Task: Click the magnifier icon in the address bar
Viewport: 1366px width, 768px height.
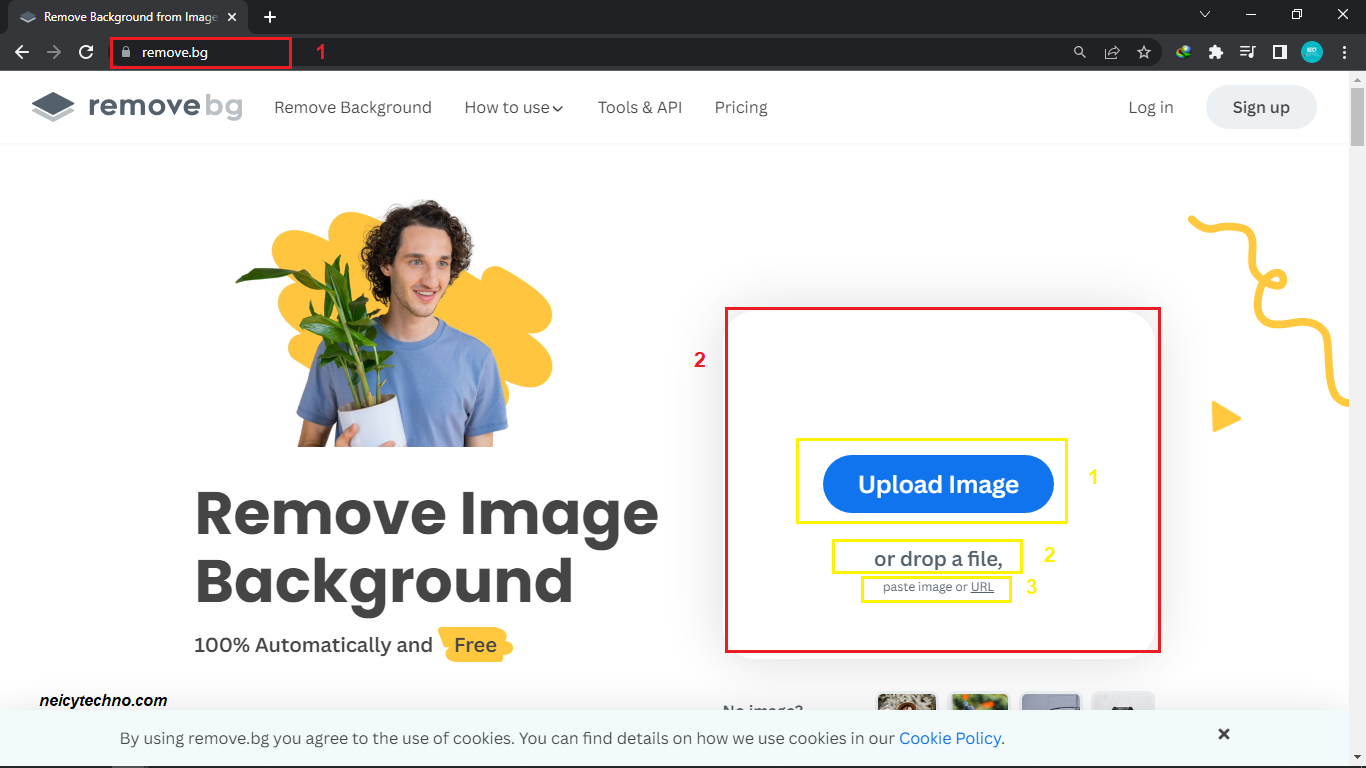Action: (1080, 52)
